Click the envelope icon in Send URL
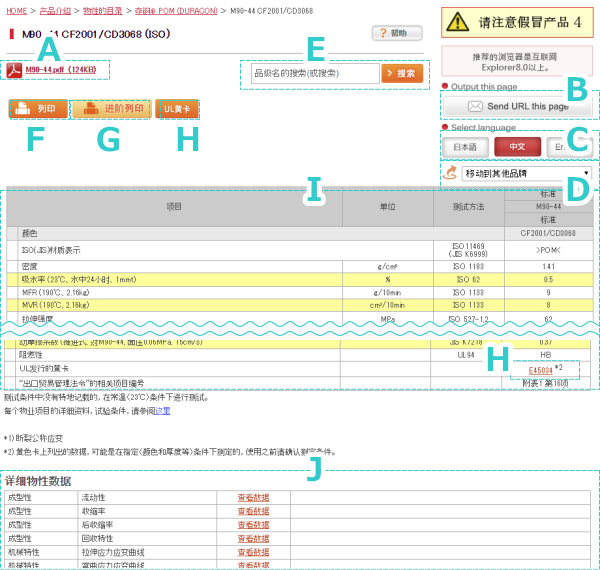This screenshot has width=600, height=570. pyautogui.click(x=475, y=106)
